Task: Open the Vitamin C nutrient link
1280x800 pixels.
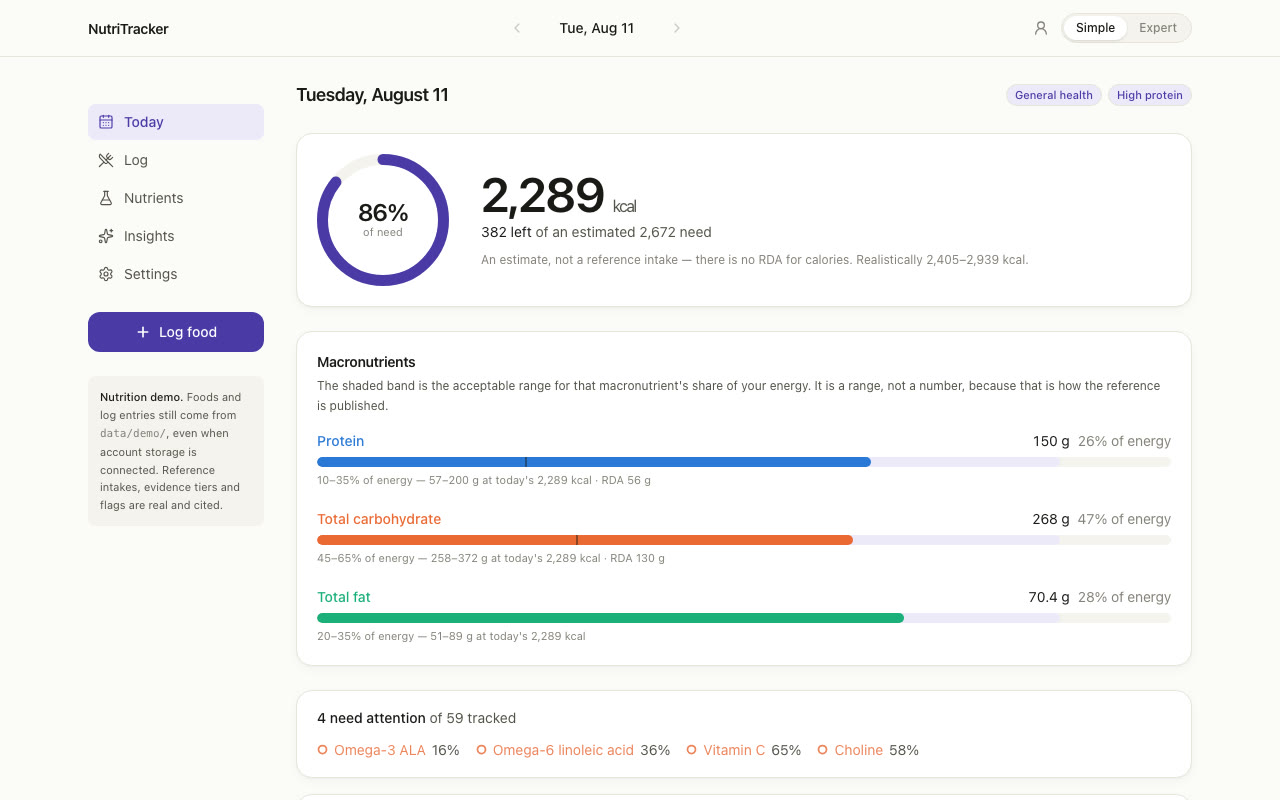Action: (734, 750)
